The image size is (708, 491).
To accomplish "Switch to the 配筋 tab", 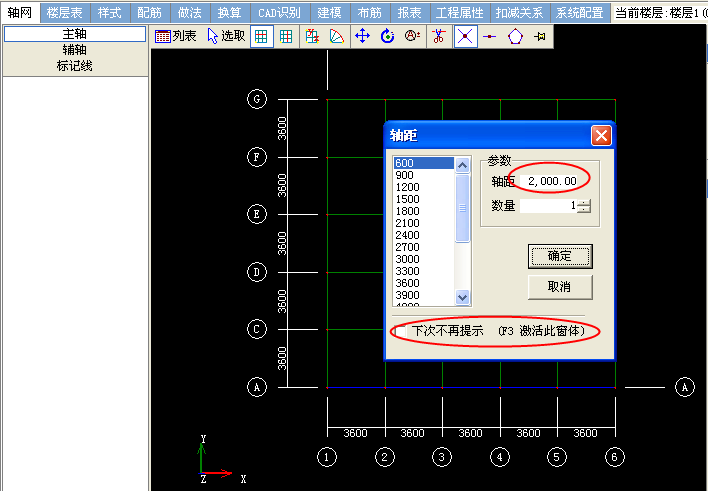I will tap(150, 13).
